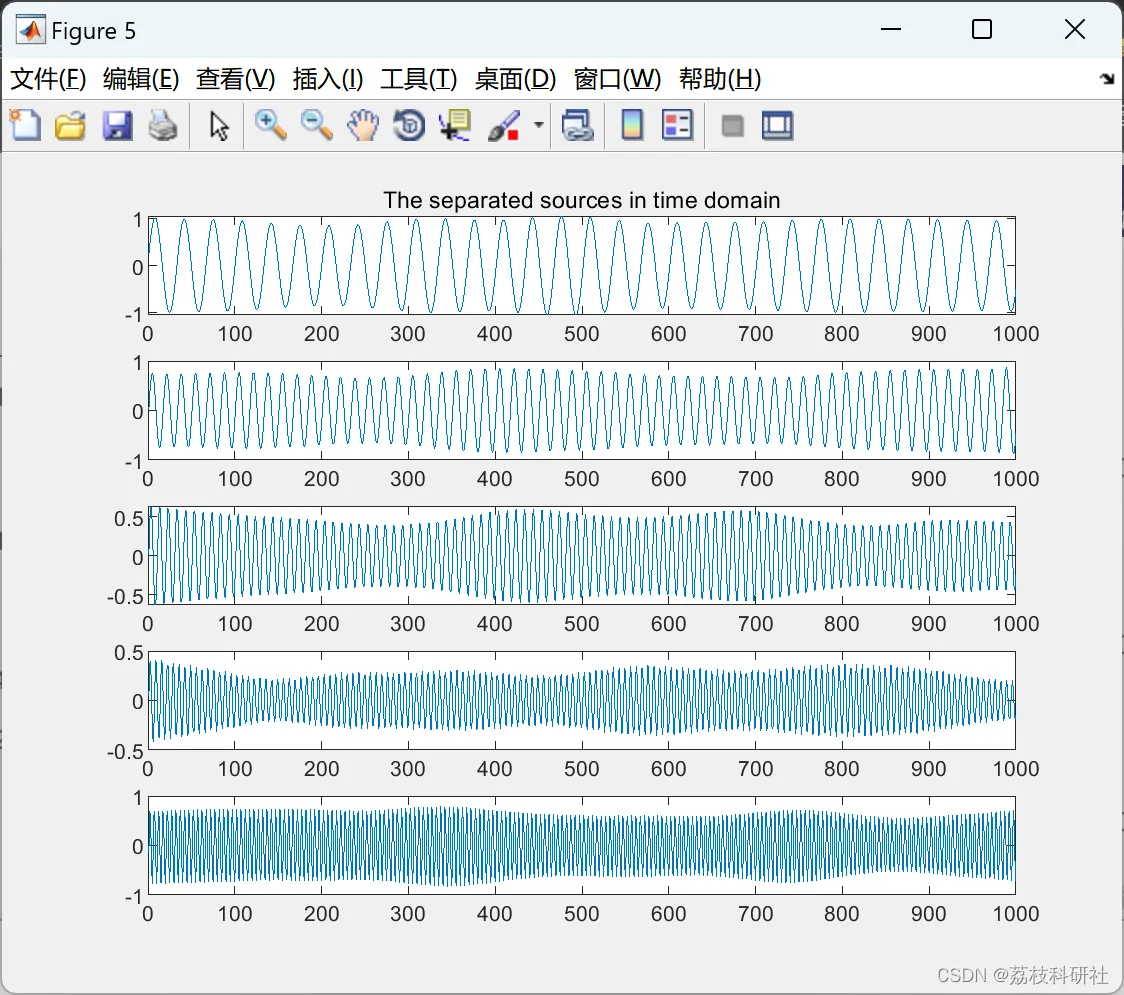1124x995 pixels.
Task: Minimize the Figure 5 window
Action: (890, 29)
